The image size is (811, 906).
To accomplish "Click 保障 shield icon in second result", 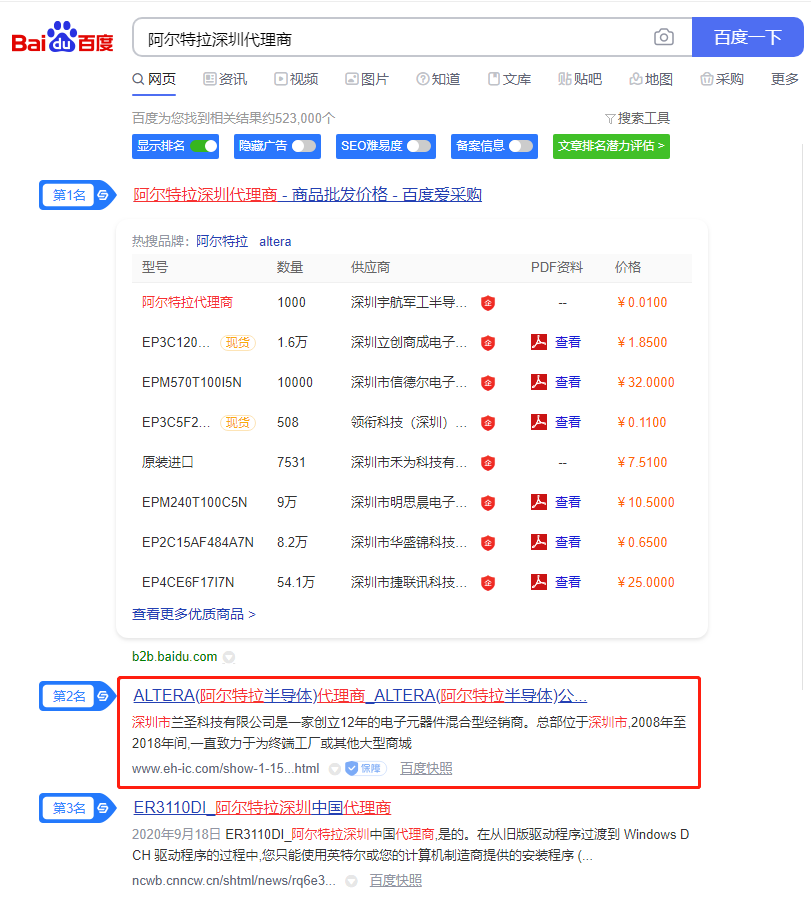I will 352,768.
